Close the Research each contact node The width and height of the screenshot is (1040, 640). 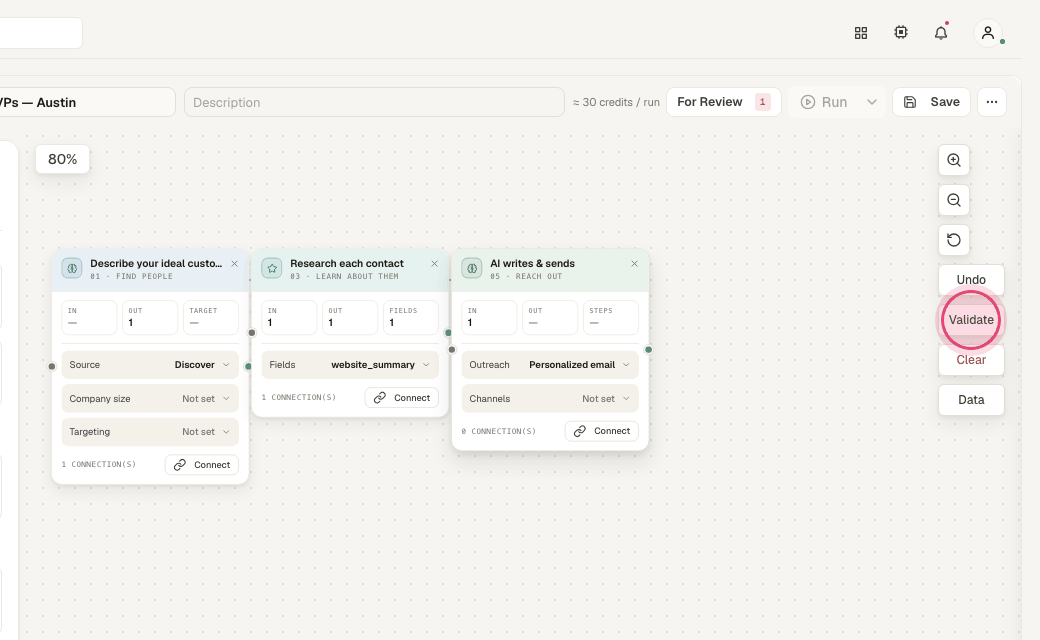[434, 263]
